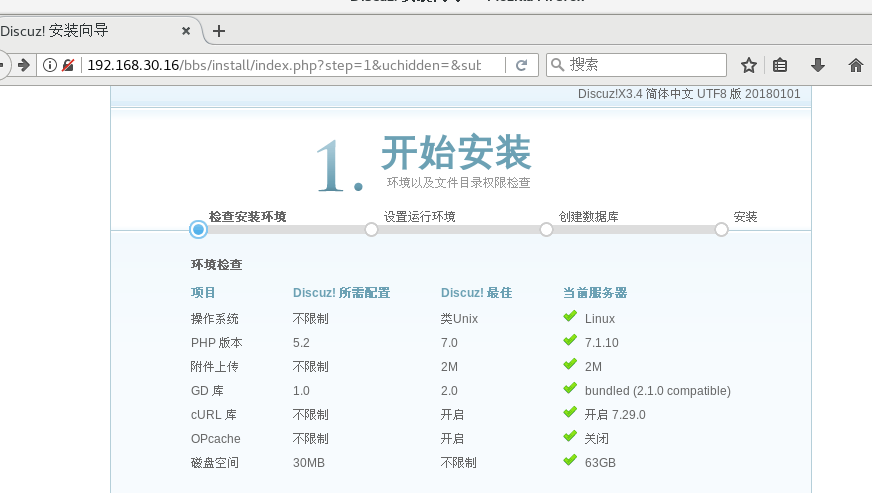Click the 开启 7.29.0 cURL value
872x493 pixels.
[x=615, y=415]
